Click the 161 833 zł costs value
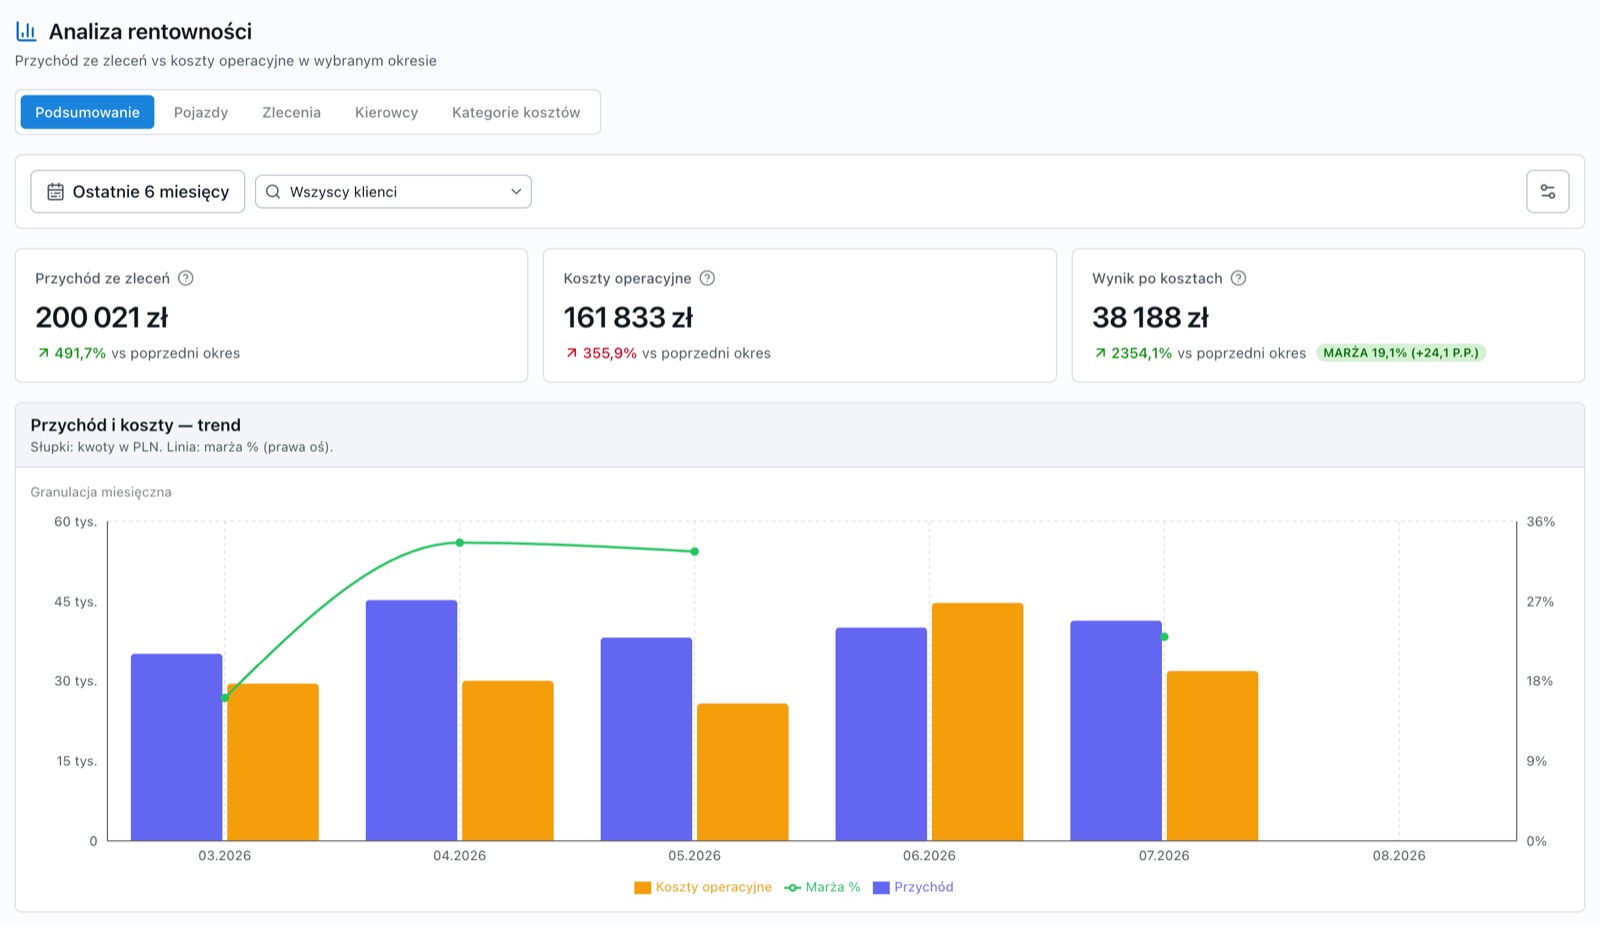Image resolution: width=1600 pixels, height=927 pixels. point(628,317)
